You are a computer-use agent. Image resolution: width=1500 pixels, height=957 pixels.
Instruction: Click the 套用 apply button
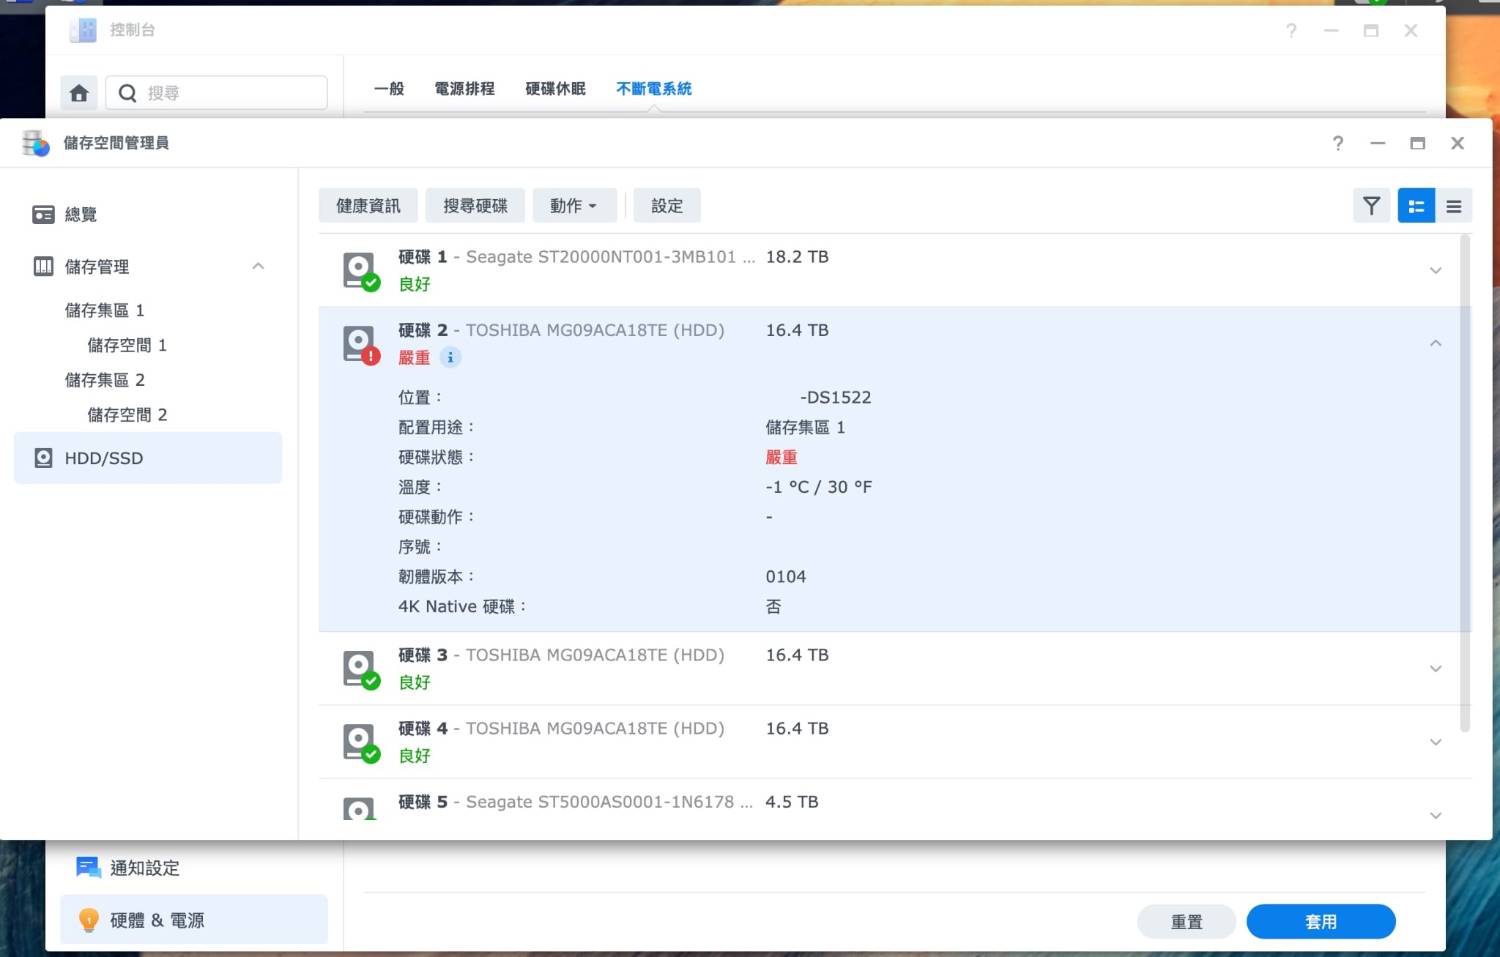coord(1320,921)
